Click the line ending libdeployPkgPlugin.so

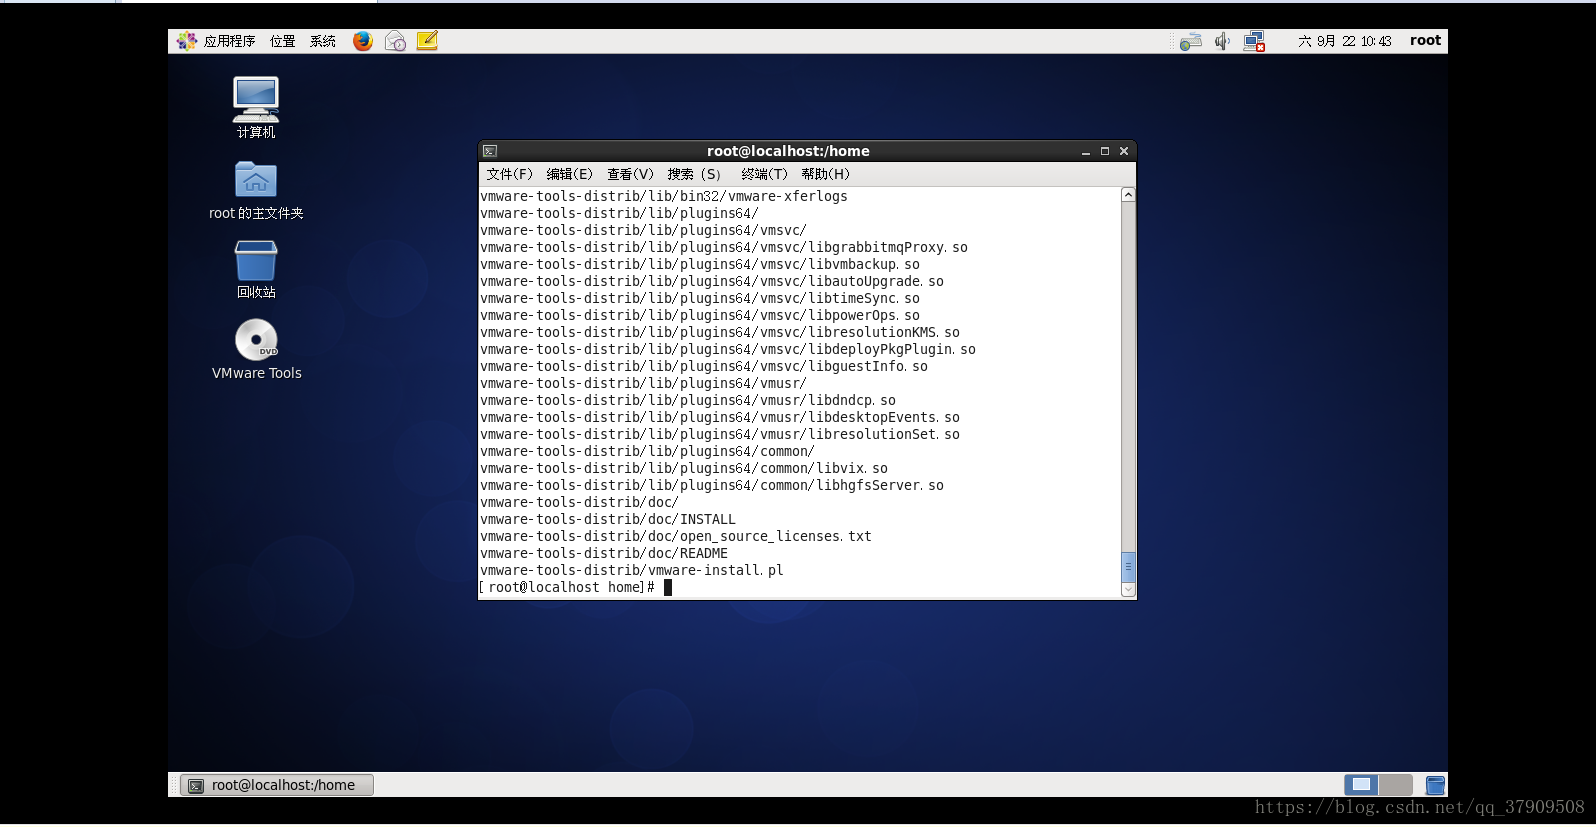coord(728,349)
